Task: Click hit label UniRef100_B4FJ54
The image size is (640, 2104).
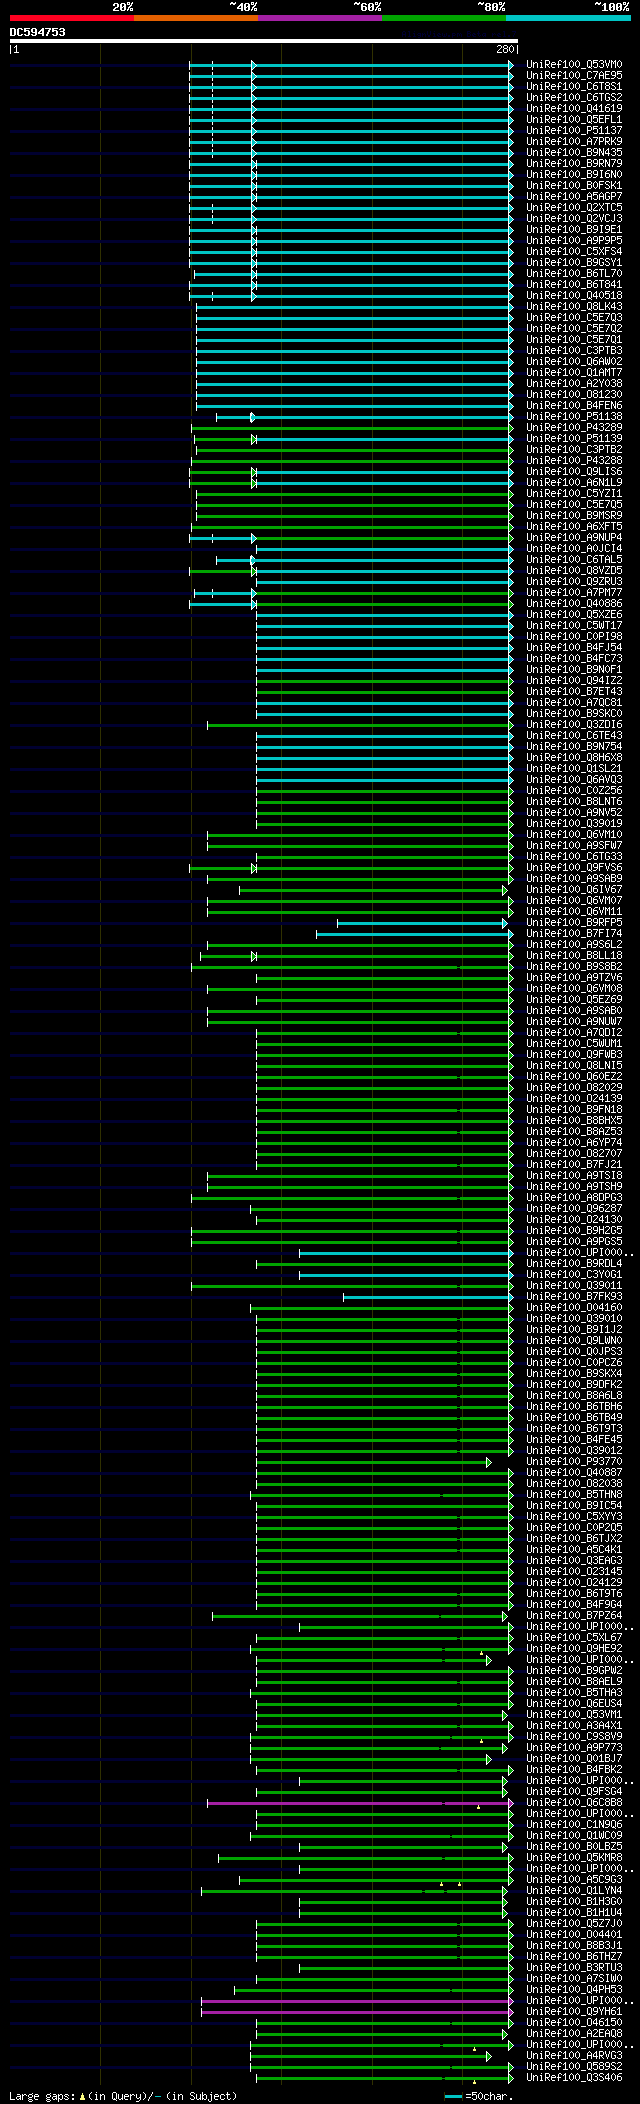Action: (x=574, y=647)
